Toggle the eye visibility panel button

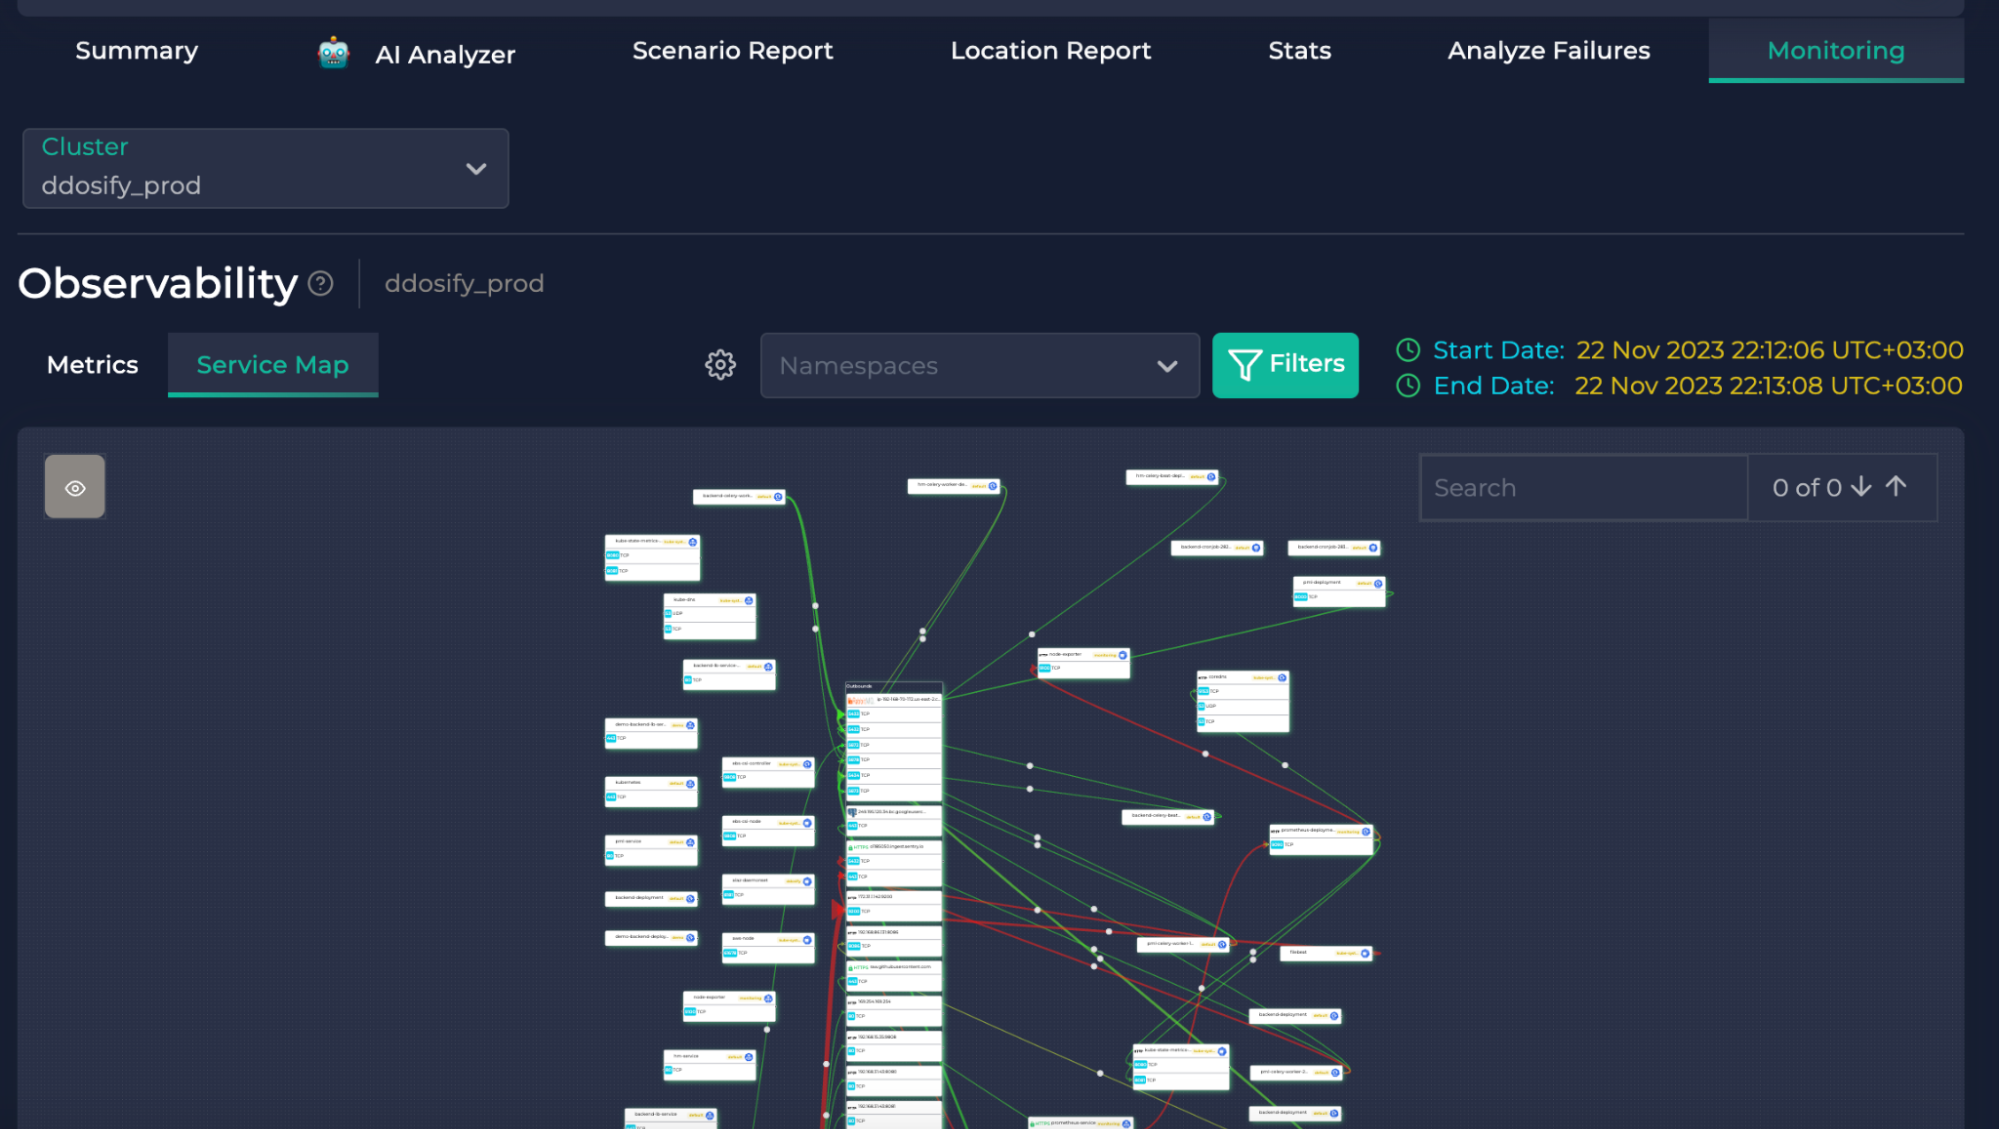[x=76, y=487]
